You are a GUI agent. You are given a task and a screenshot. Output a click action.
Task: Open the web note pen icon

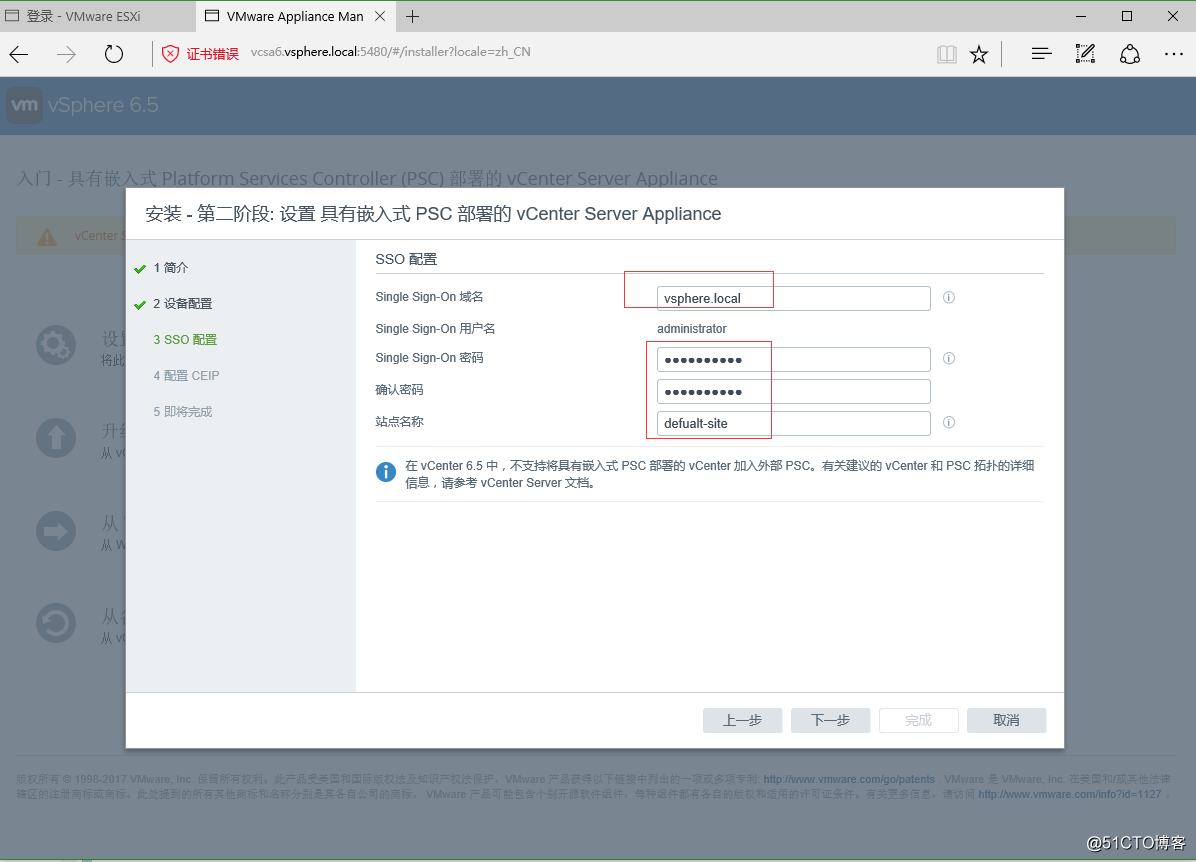coord(1085,53)
